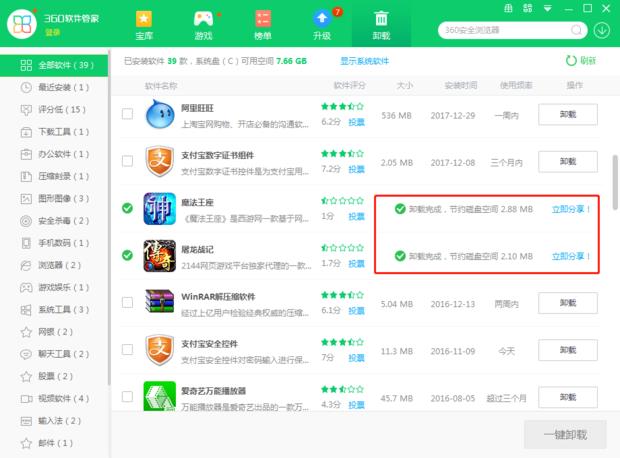This screenshot has height=458, width=620.
Task: Open the 宝库 star tab
Action: coord(144,25)
